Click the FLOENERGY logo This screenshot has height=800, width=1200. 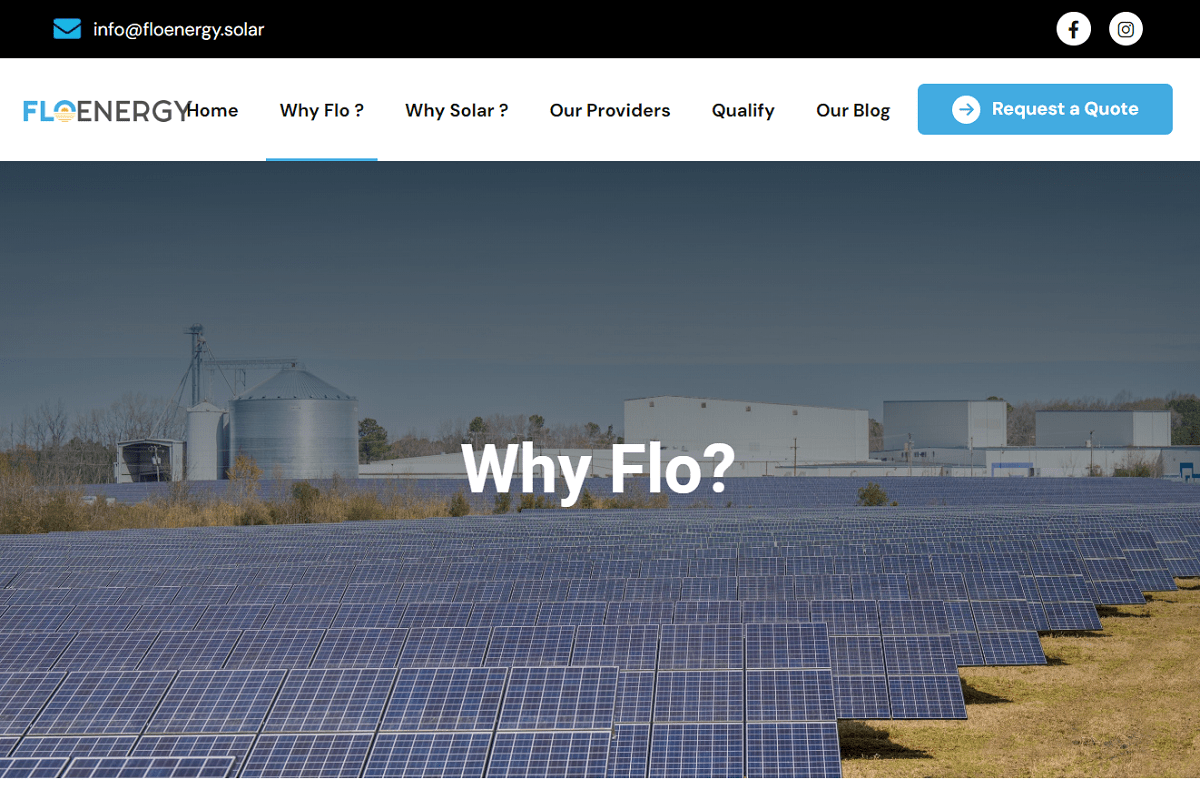pyautogui.click(x=107, y=111)
